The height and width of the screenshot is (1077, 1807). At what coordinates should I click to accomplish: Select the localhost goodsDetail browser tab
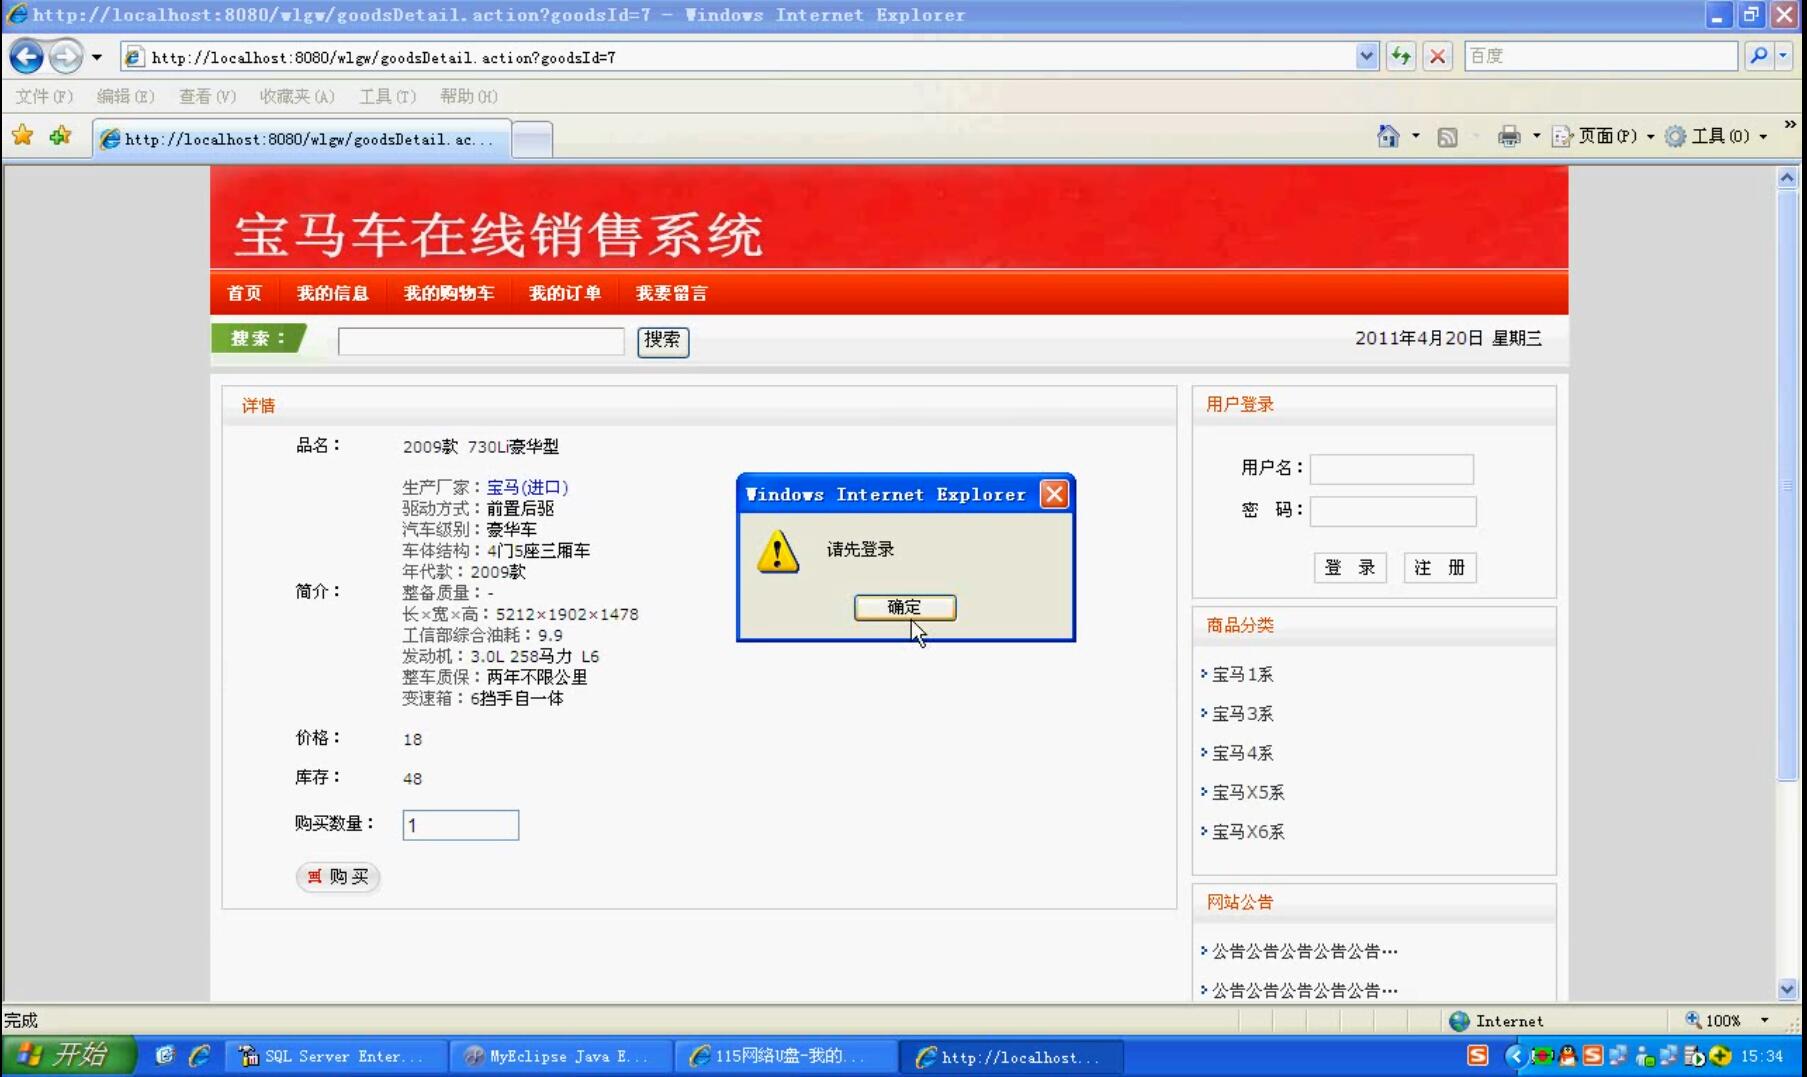tap(302, 139)
